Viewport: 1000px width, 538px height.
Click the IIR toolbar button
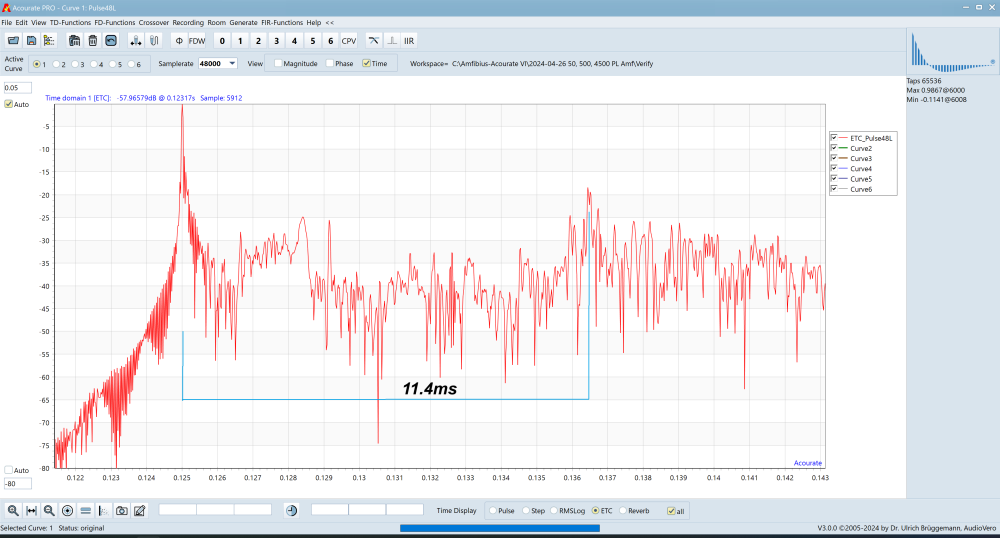pos(409,41)
